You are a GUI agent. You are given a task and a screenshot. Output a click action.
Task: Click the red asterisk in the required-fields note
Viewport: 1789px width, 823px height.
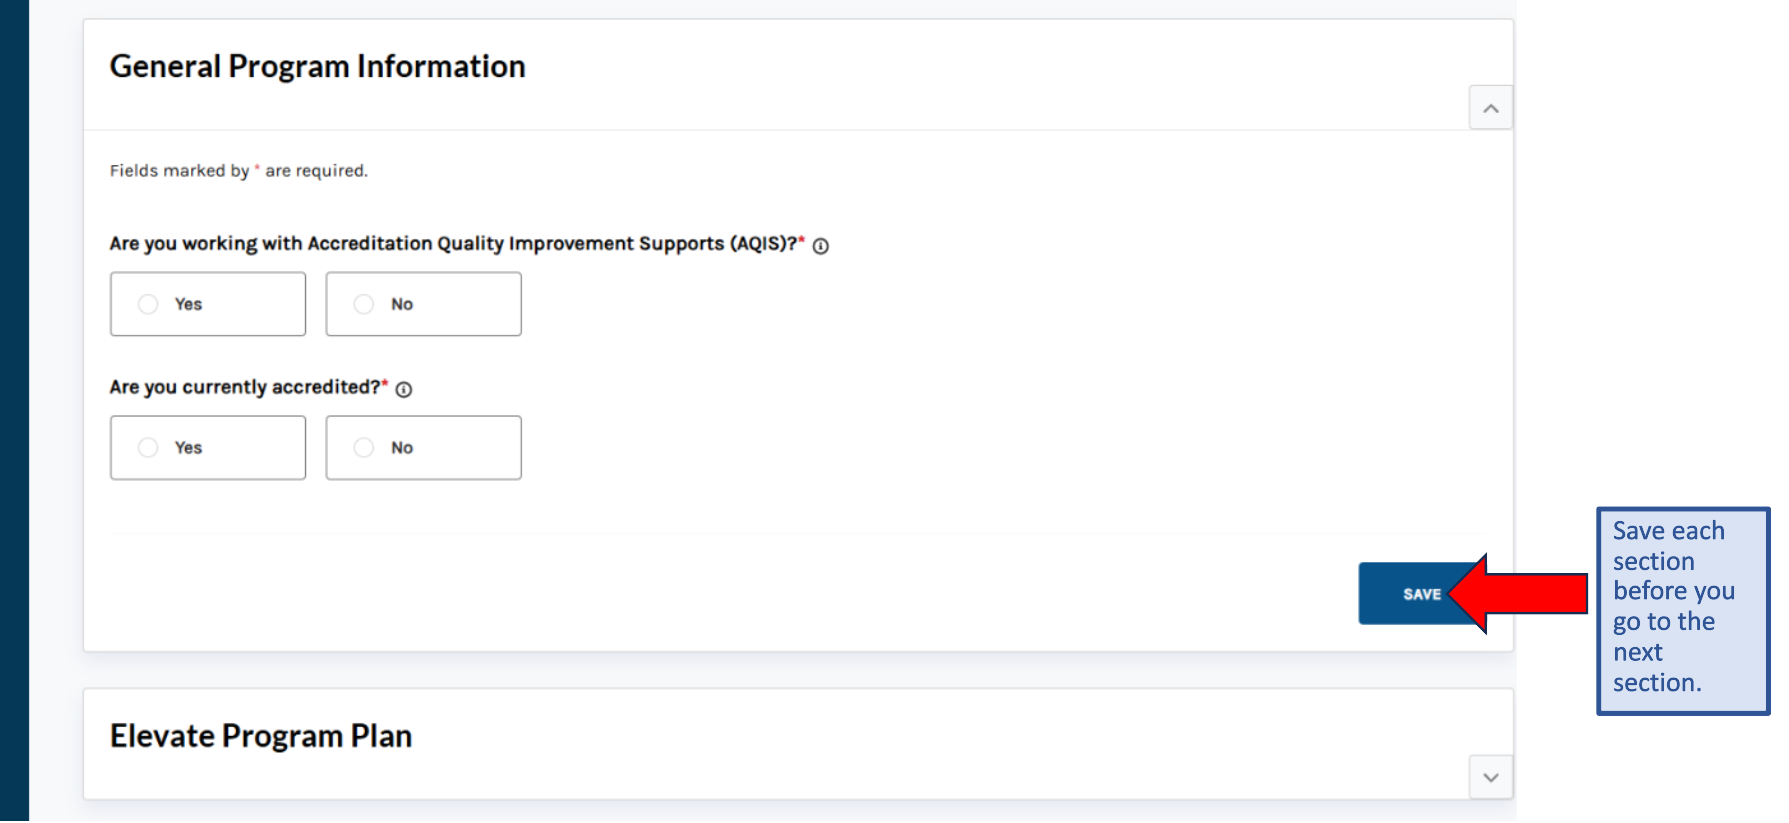[257, 169]
